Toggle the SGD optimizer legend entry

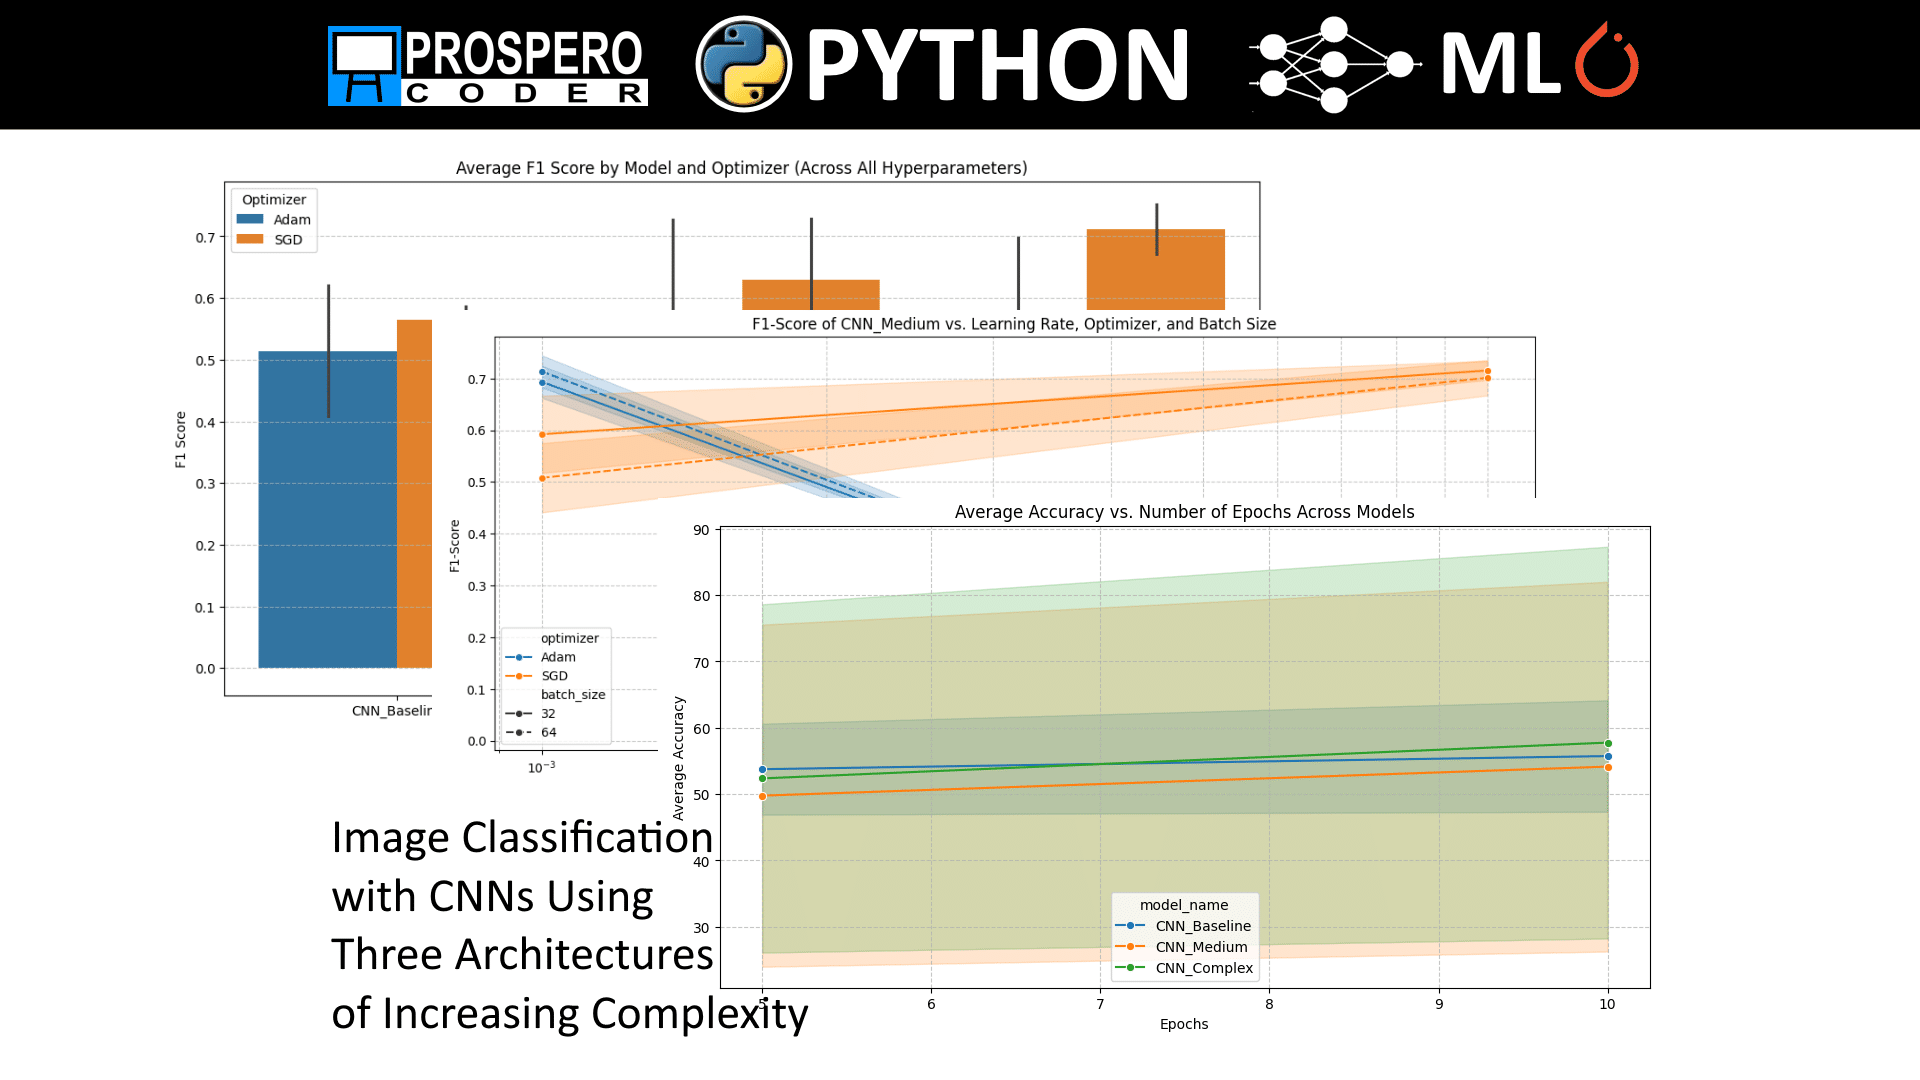pos(540,676)
